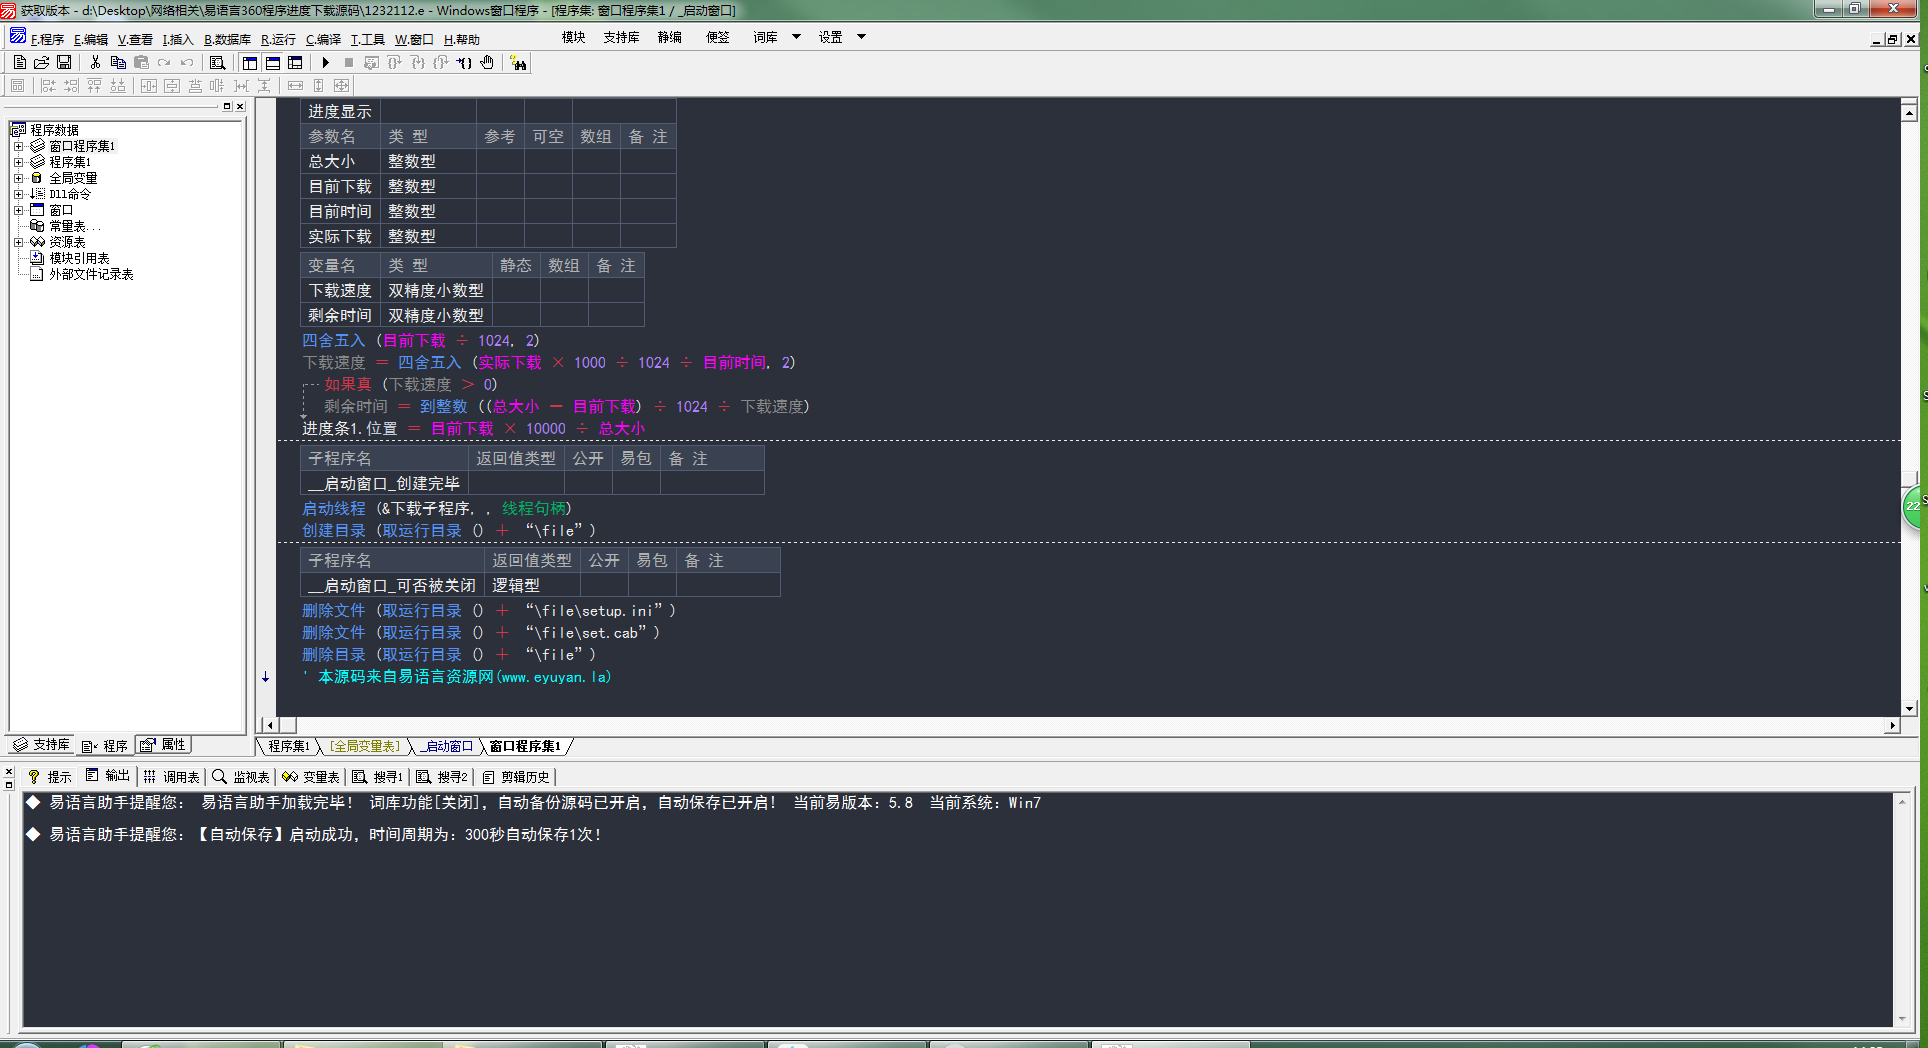This screenshot has width=1928, height=1048.
Task: Open the C.编译 menu
Action: click(x=323, y=40)
